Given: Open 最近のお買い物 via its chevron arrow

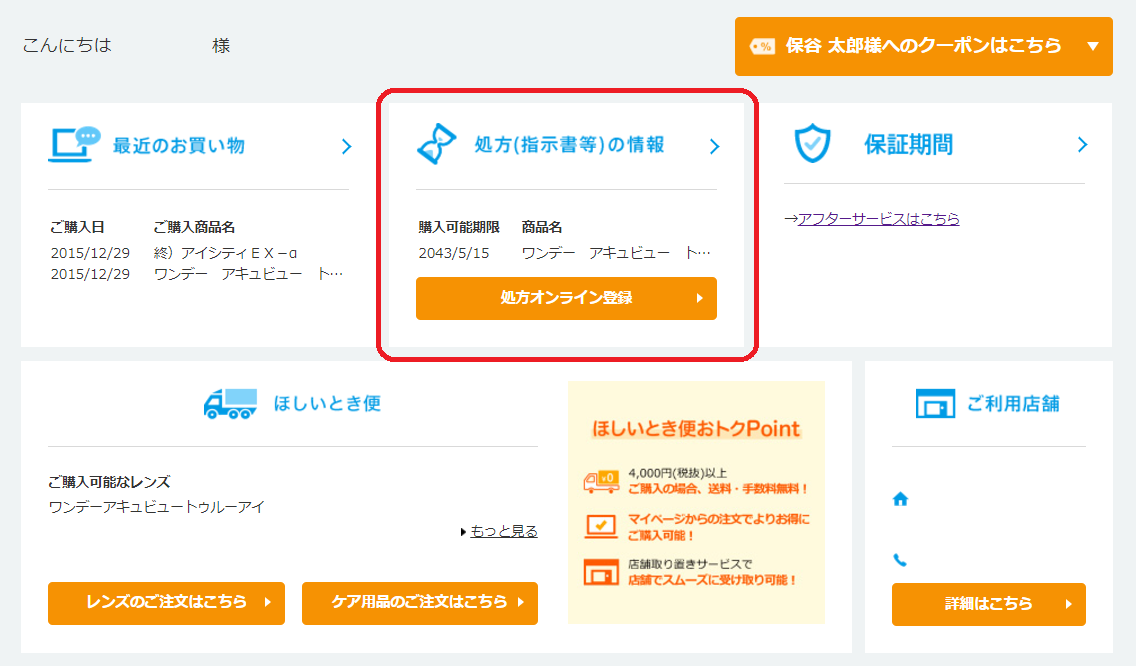Looking at the screenshot, I should [347, 147].
